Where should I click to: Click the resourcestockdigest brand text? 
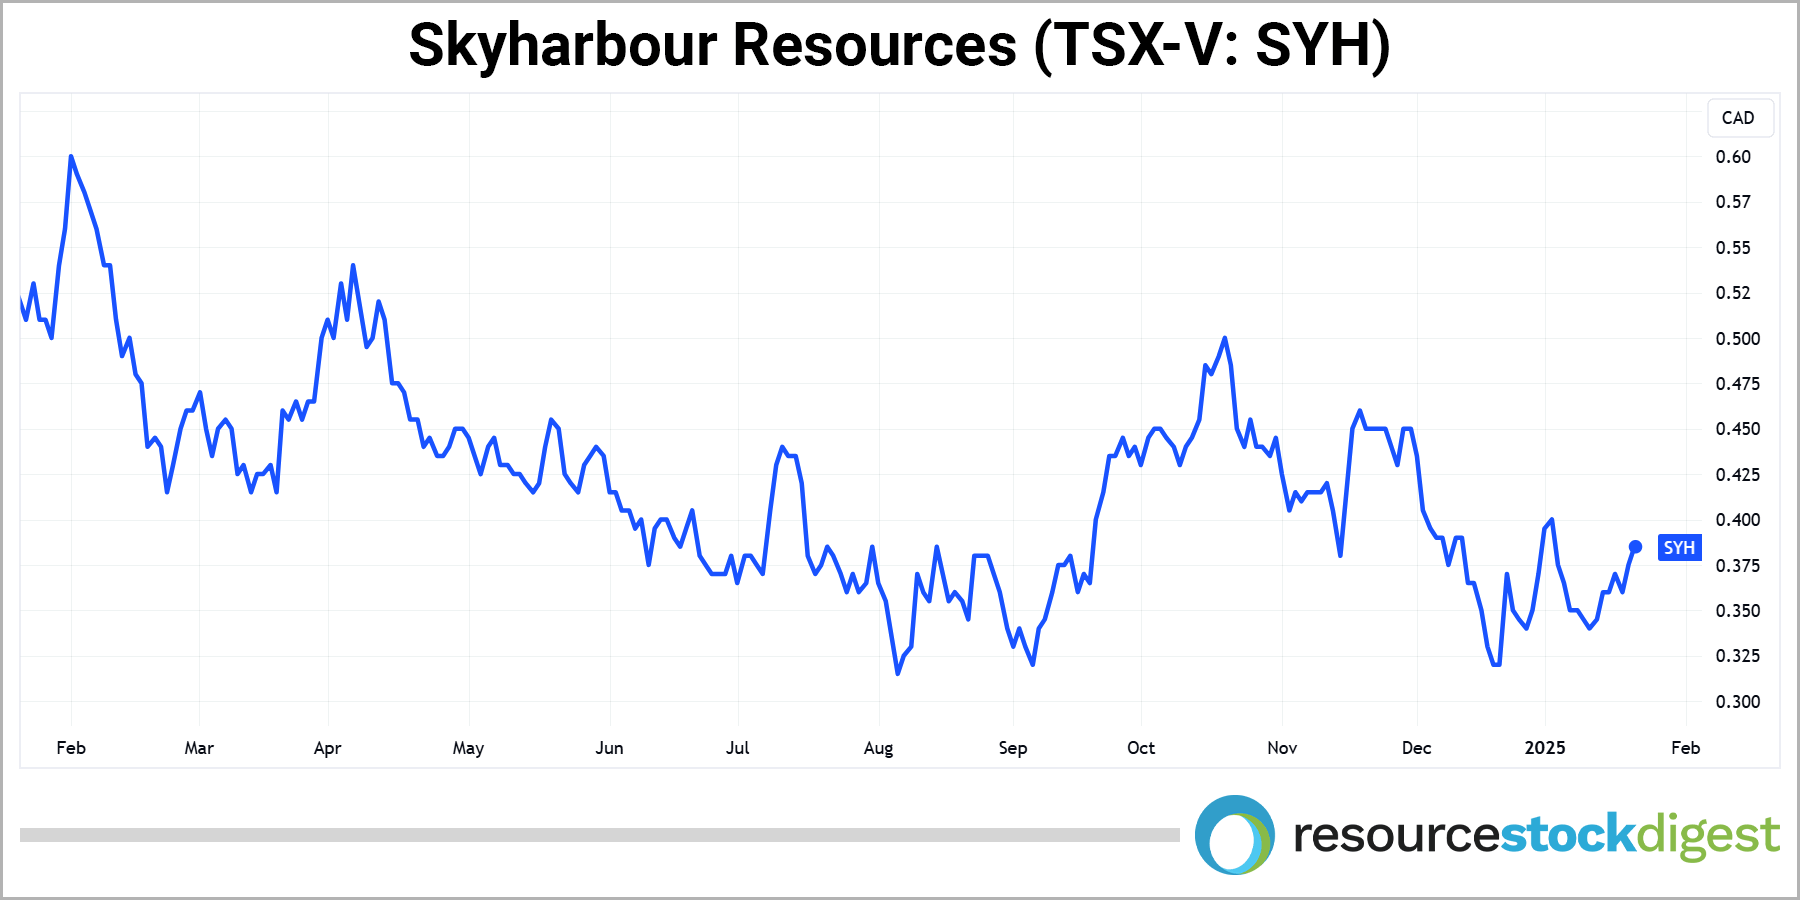1536,835
